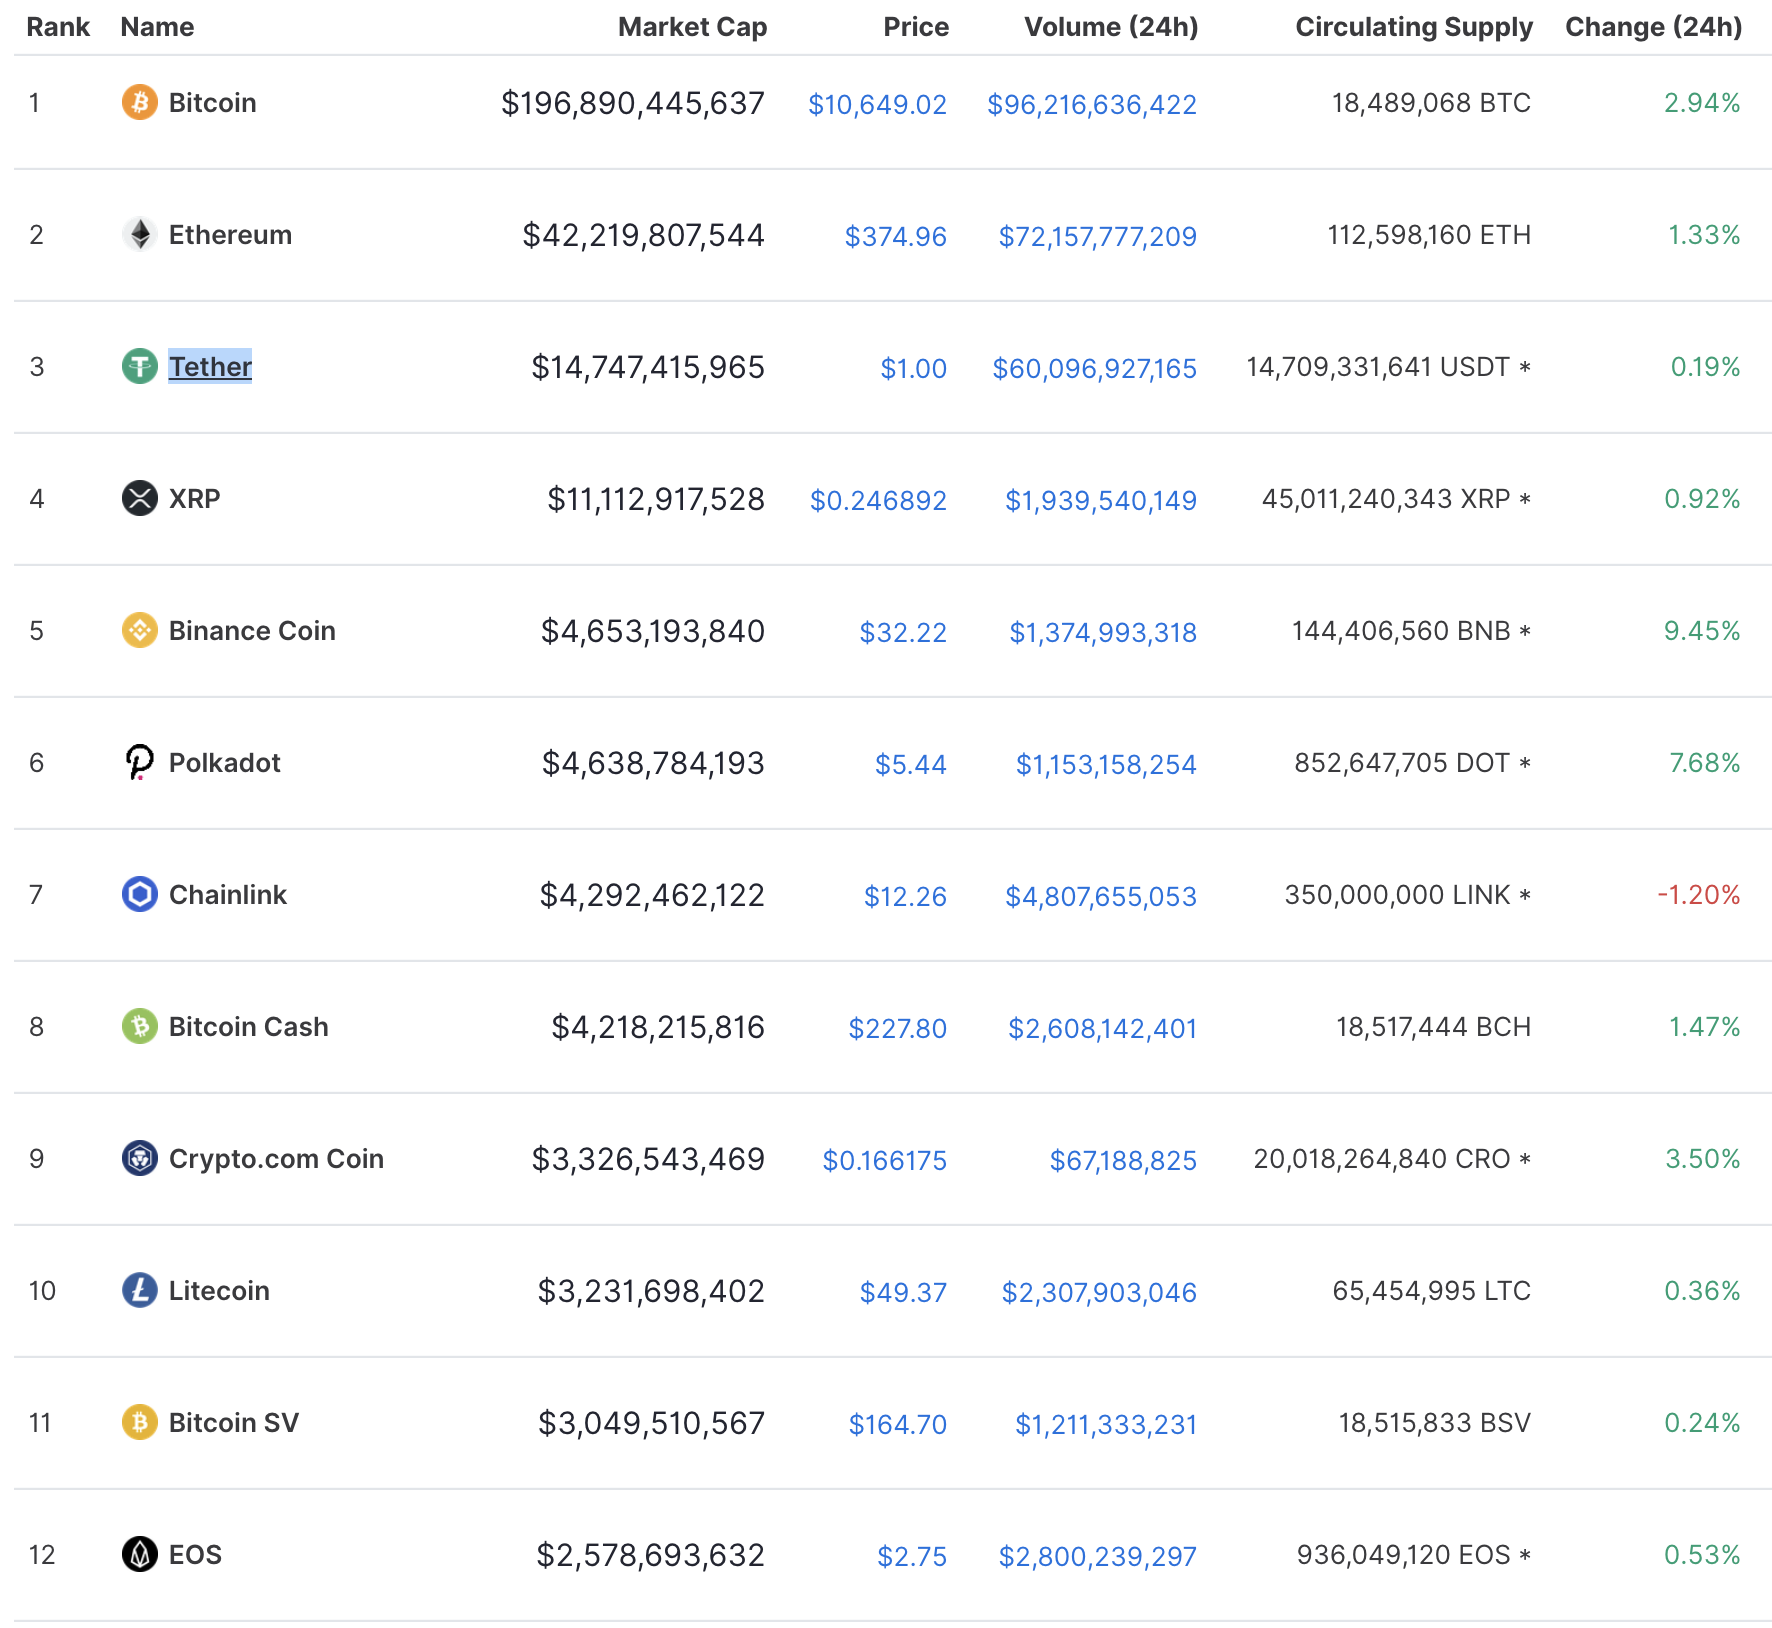Select Chainlink change value -1.20%
This screenshot has height=1628, width=1772.
tap(1699, 895)
